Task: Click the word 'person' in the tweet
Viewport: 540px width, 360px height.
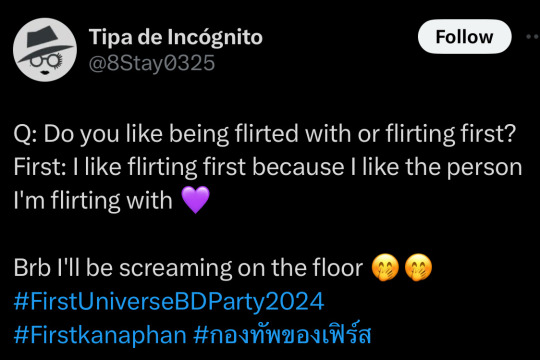Action: click(x=485, y=168)
